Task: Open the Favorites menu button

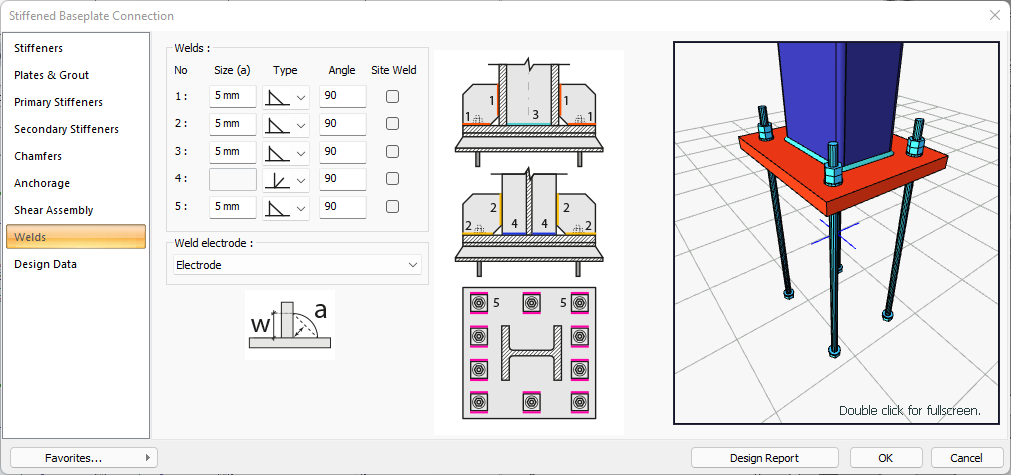Action: click(x=84, y=458)
